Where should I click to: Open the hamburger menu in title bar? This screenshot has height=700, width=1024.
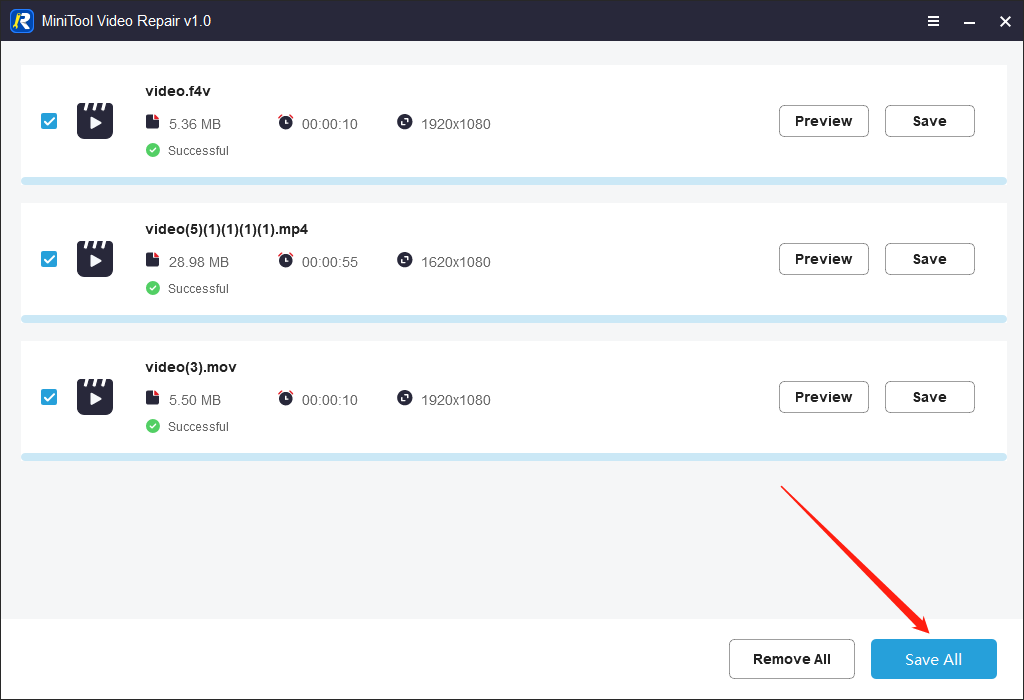(933, 21)
